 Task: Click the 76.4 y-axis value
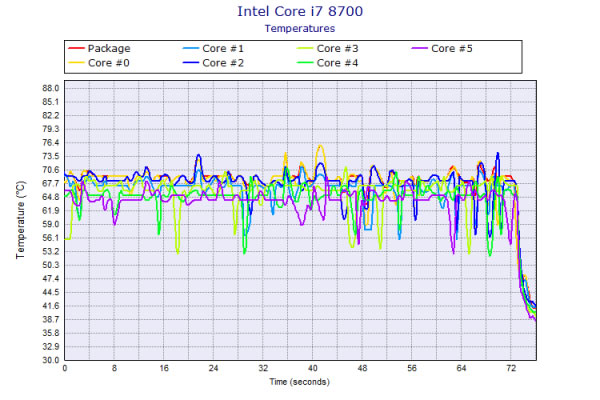pyautogui.click(x=51, y=143)
